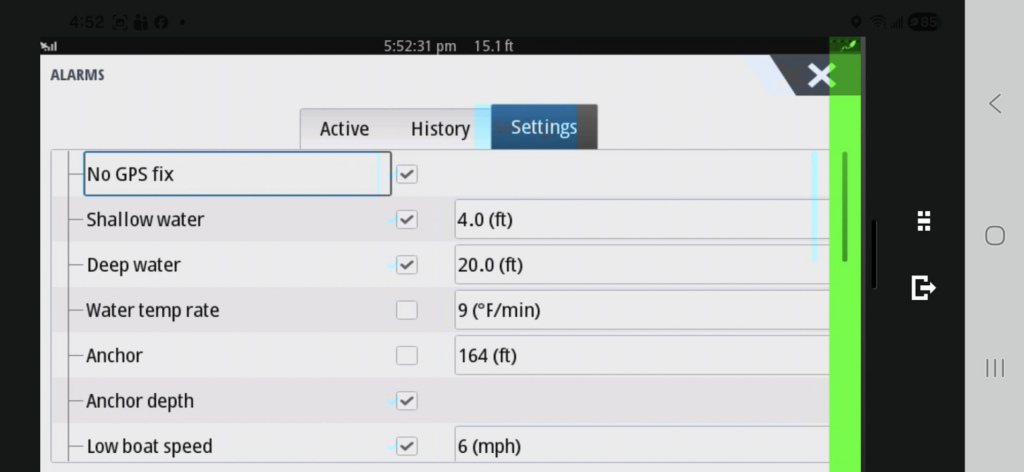Select the Settings tab

543,127
